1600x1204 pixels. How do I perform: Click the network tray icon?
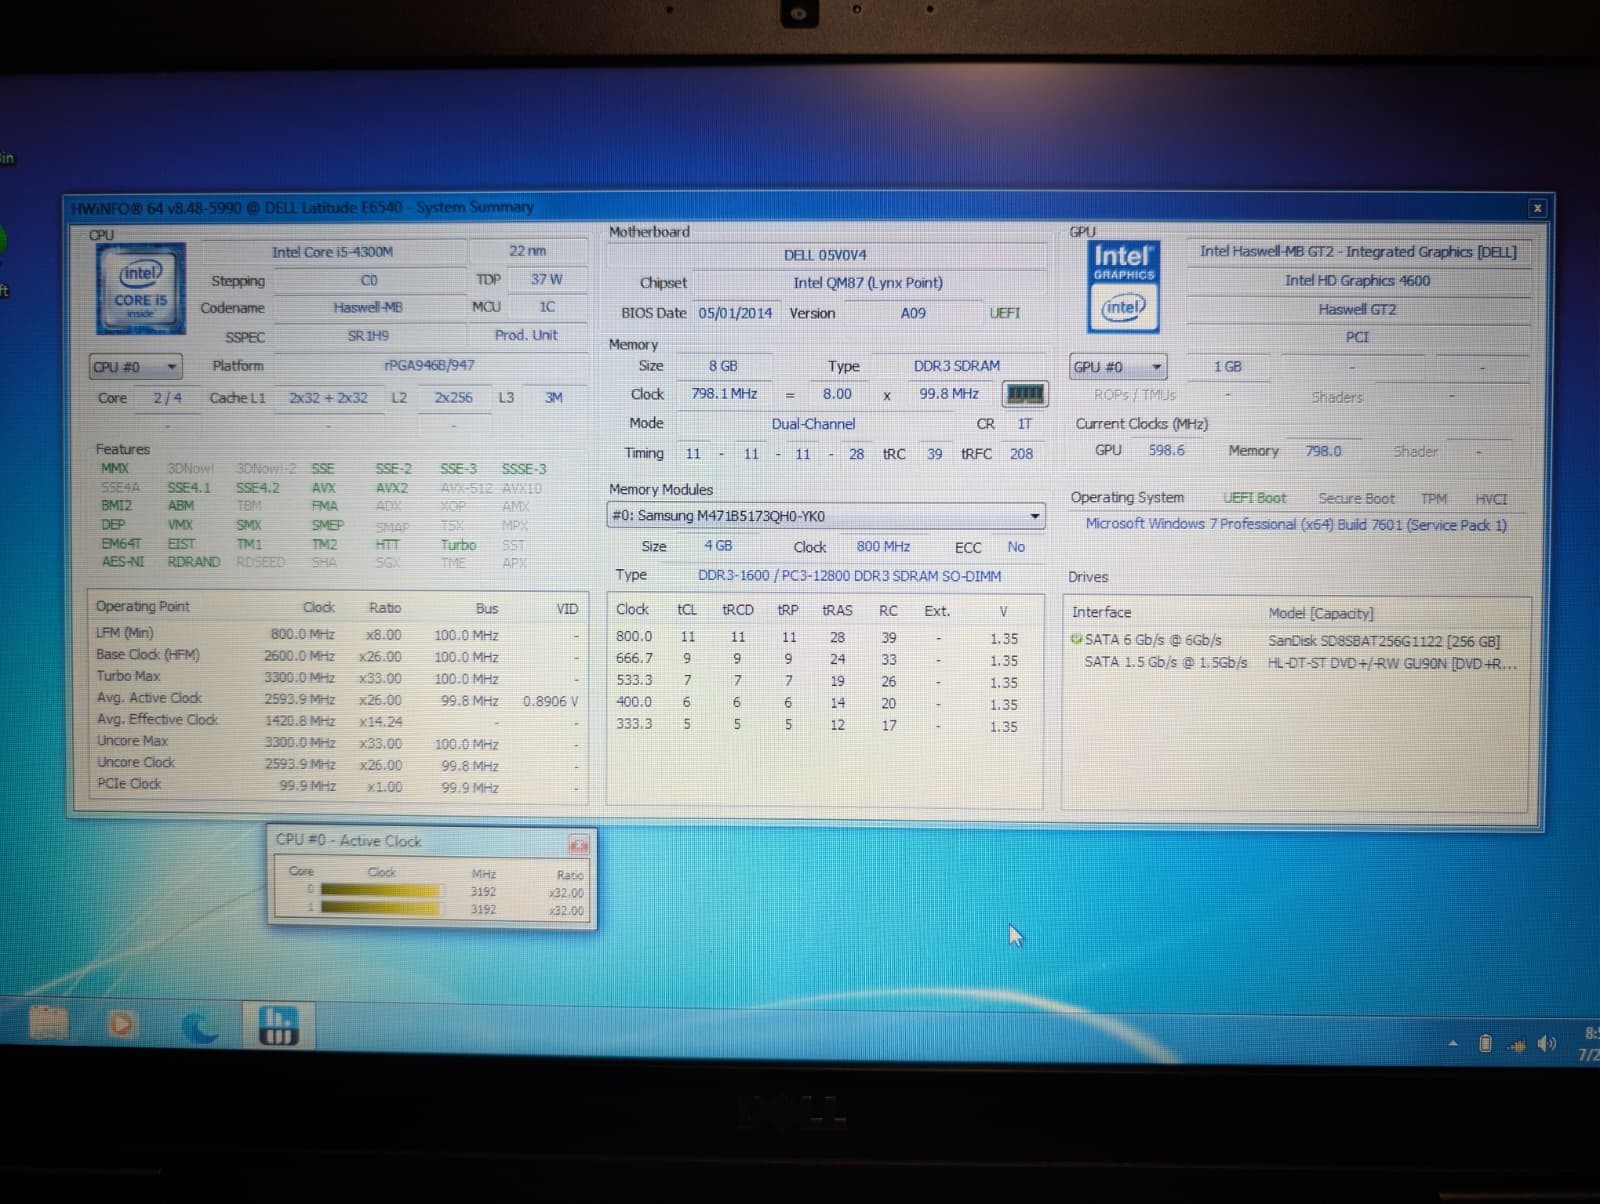pyautogui.click(x=1517, y=1045)
